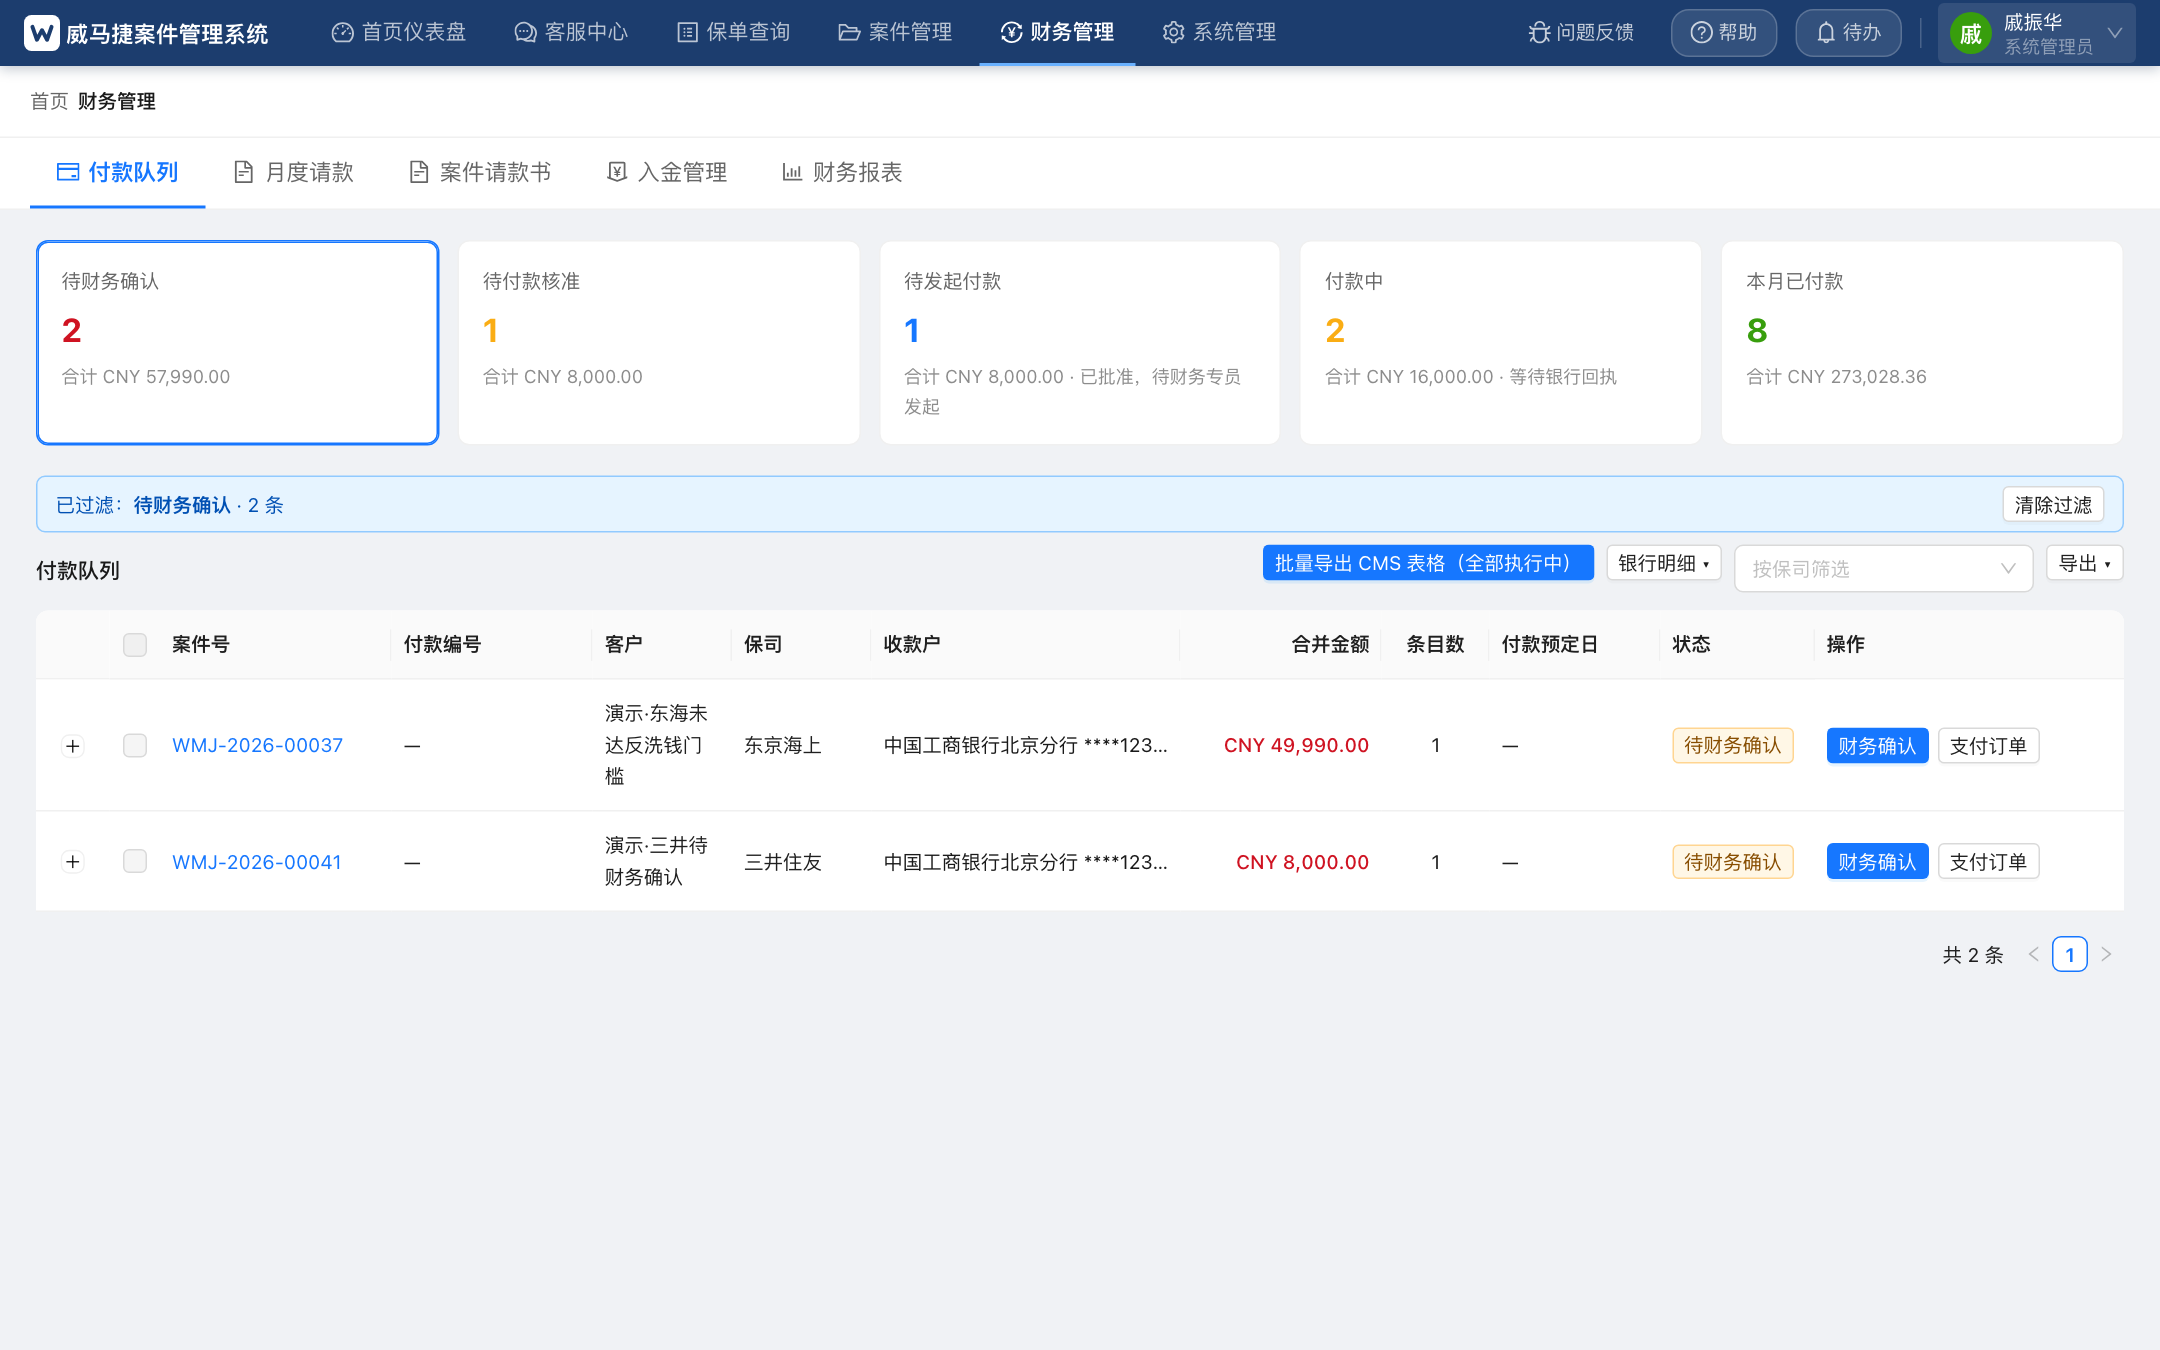Click the 威马捷 W logo icon
This screenshot has width=2160, height=1350.
[x=41, y=33]
